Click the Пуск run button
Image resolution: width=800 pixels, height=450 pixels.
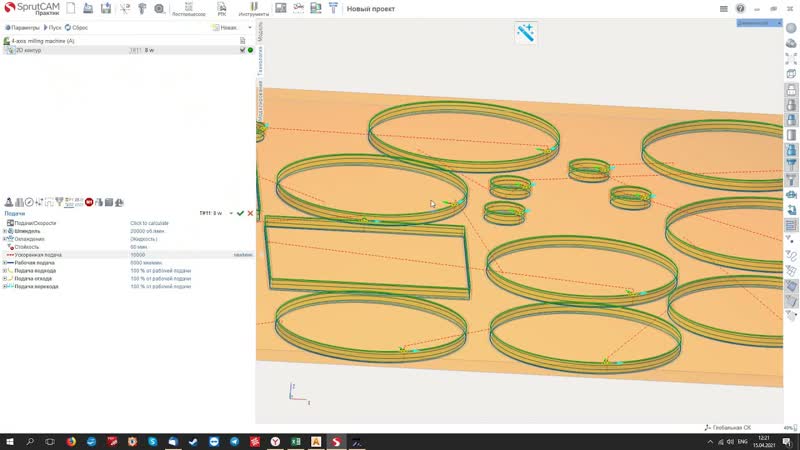click(x=53, y=28)
